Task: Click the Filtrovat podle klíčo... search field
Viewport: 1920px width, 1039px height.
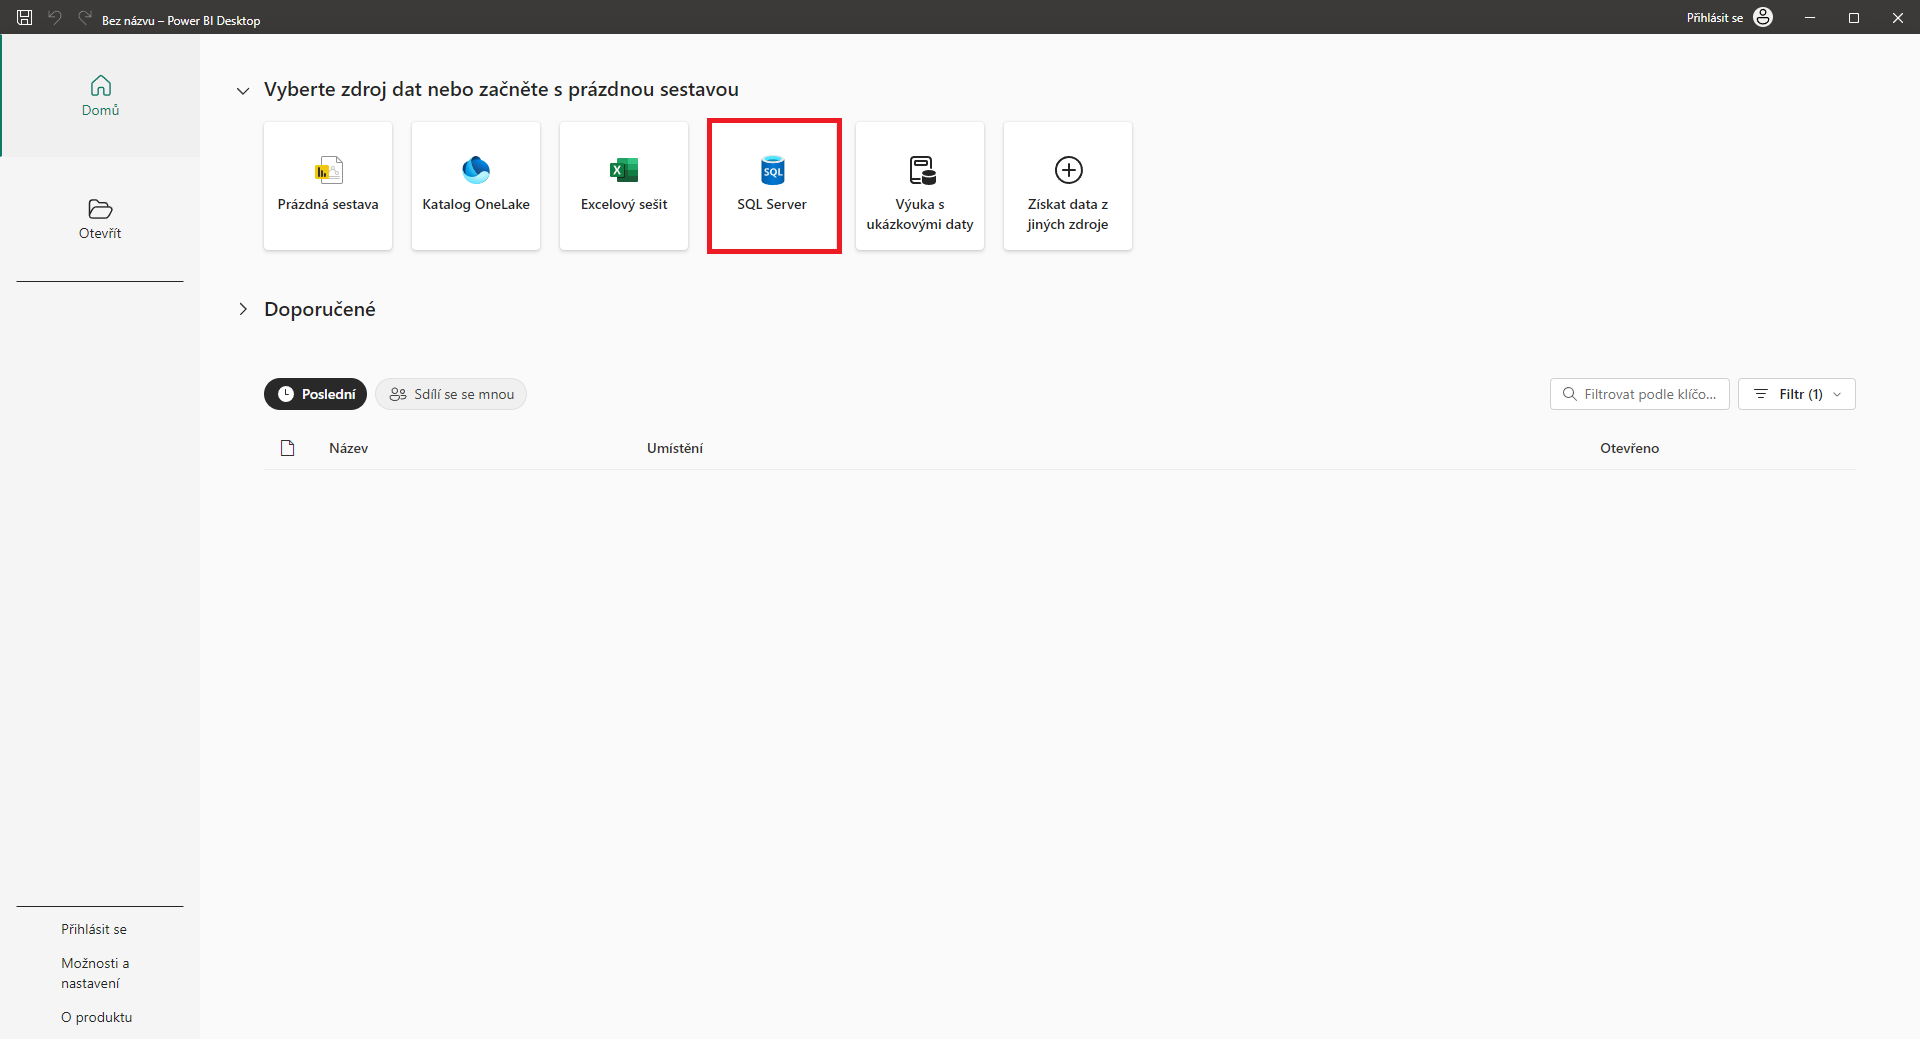Action: pyautogui.click(x=1640, y=394)
